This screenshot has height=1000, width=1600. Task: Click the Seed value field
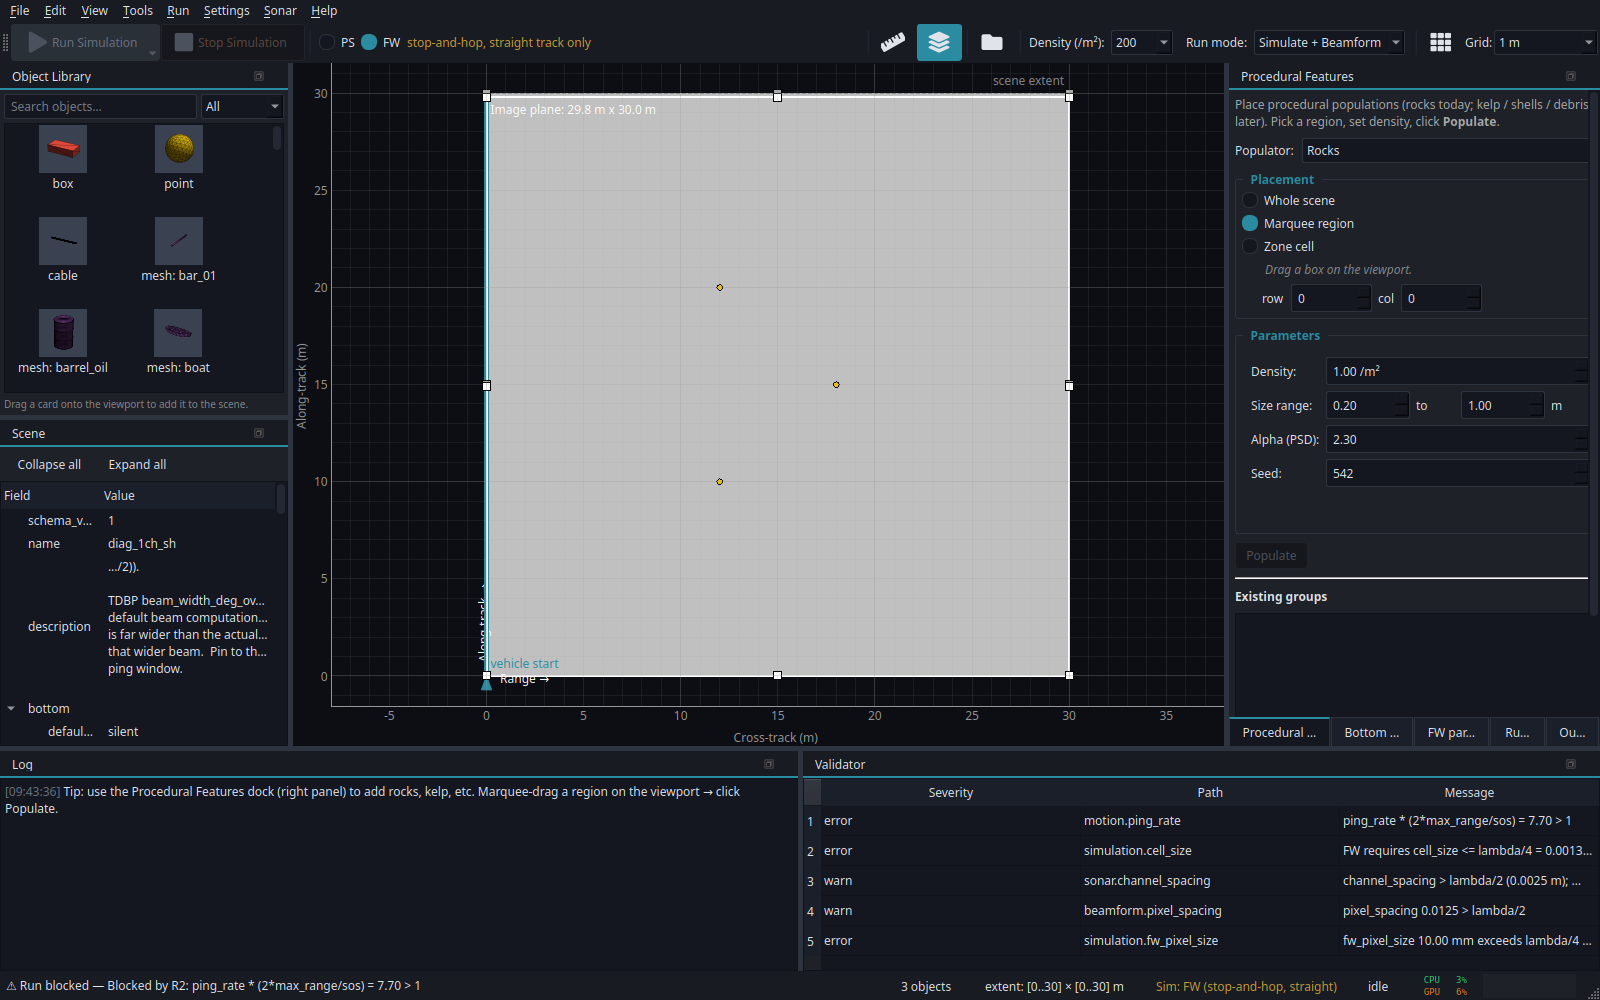click(x=1457, y=473)
